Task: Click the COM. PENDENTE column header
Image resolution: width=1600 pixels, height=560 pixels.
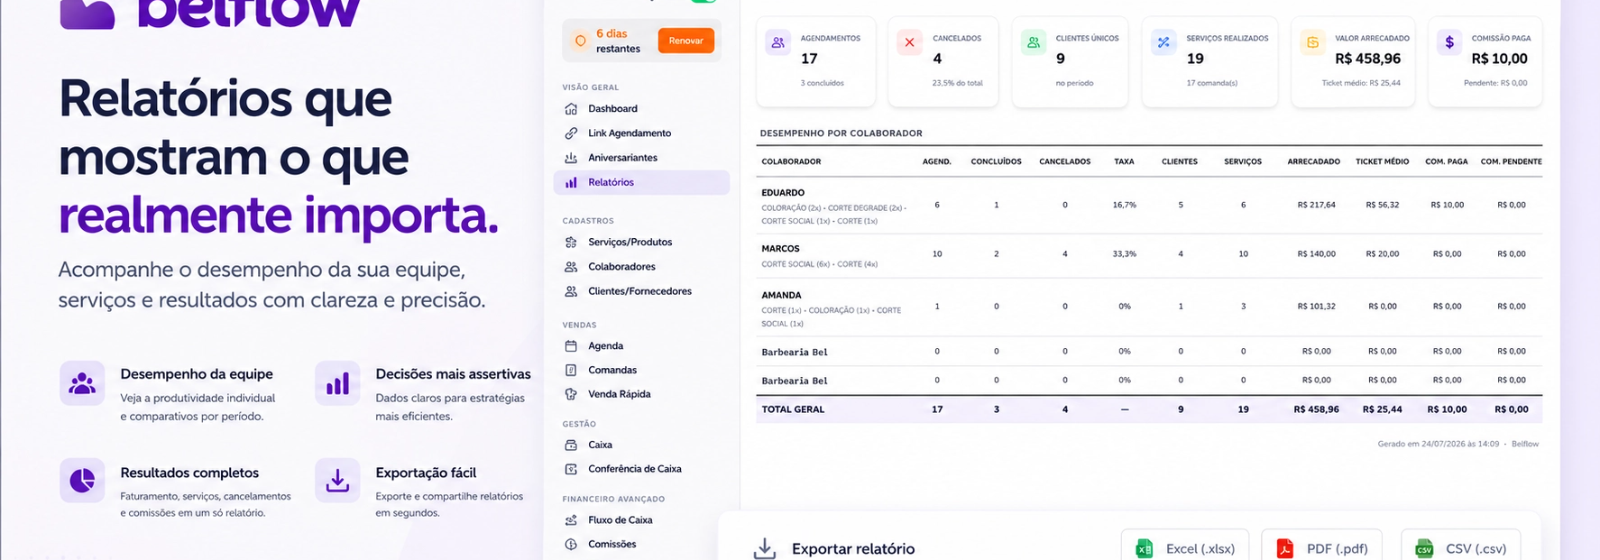Action: click(x=1511, y=161)
